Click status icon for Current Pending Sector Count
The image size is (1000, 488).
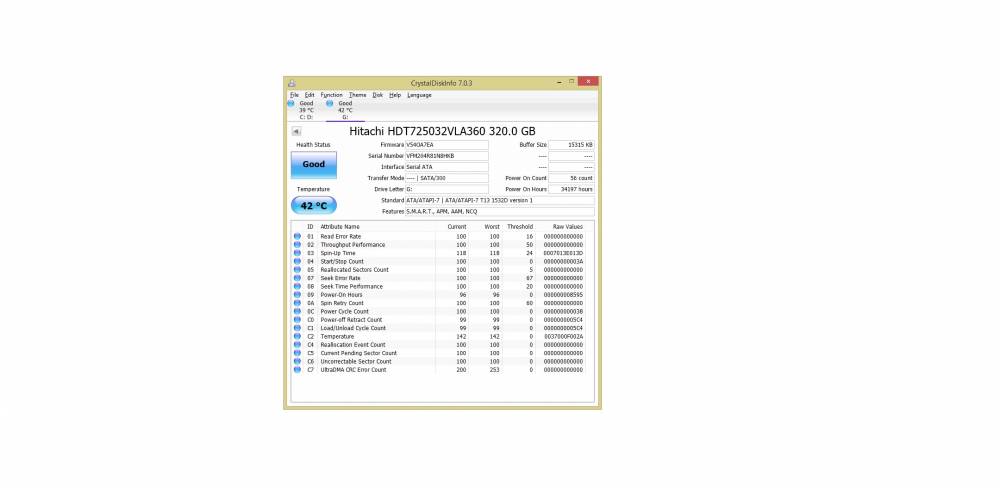coord(297,353)
